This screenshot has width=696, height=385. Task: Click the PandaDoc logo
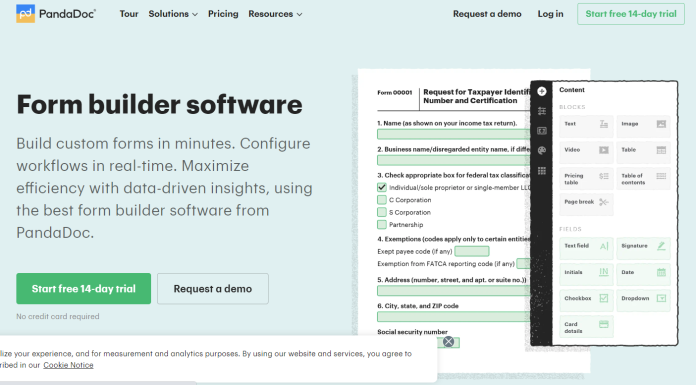tap(56, 14)
